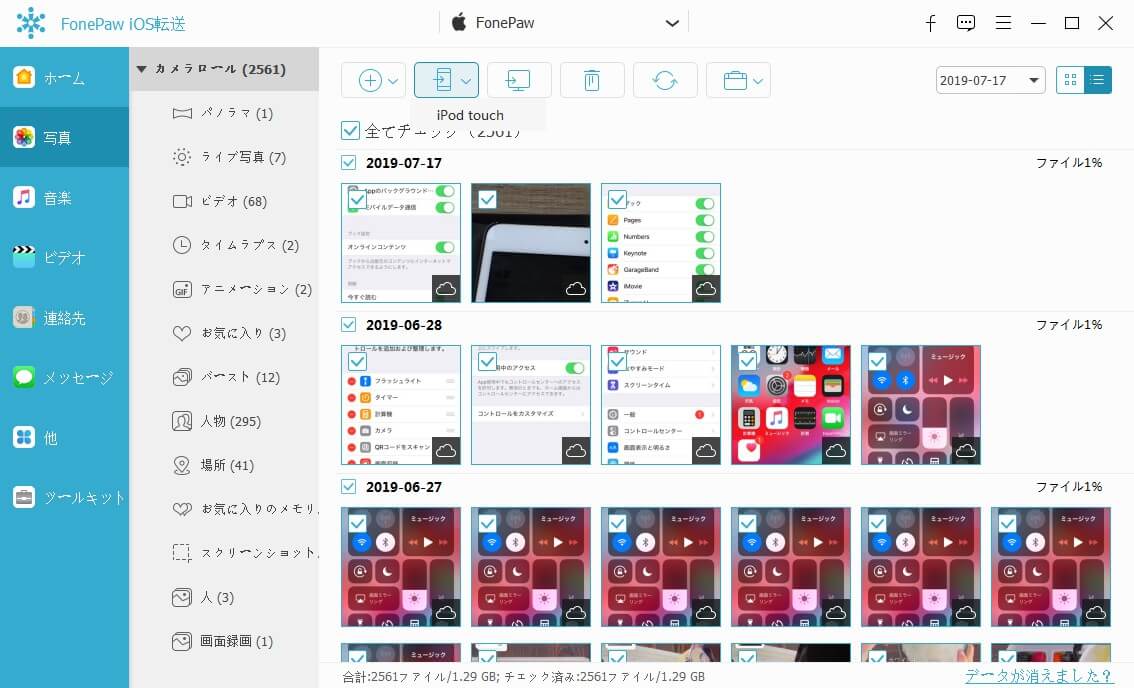Click the FonePaw snowflake logo

31,23
